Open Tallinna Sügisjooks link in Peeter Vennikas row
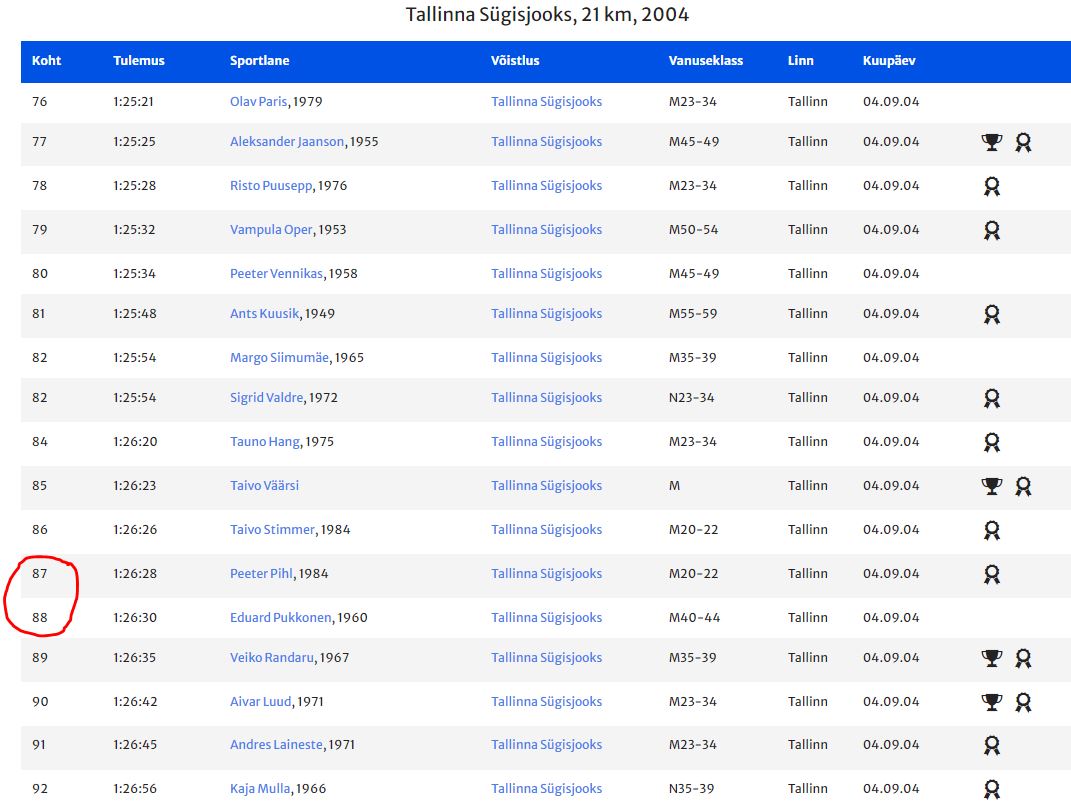This screenshot has height=803, width=1071. 546,273
